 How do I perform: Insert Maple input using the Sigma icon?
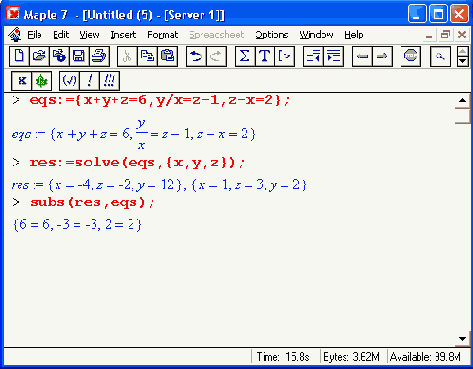pyautogui.click(x=245, y=56)
